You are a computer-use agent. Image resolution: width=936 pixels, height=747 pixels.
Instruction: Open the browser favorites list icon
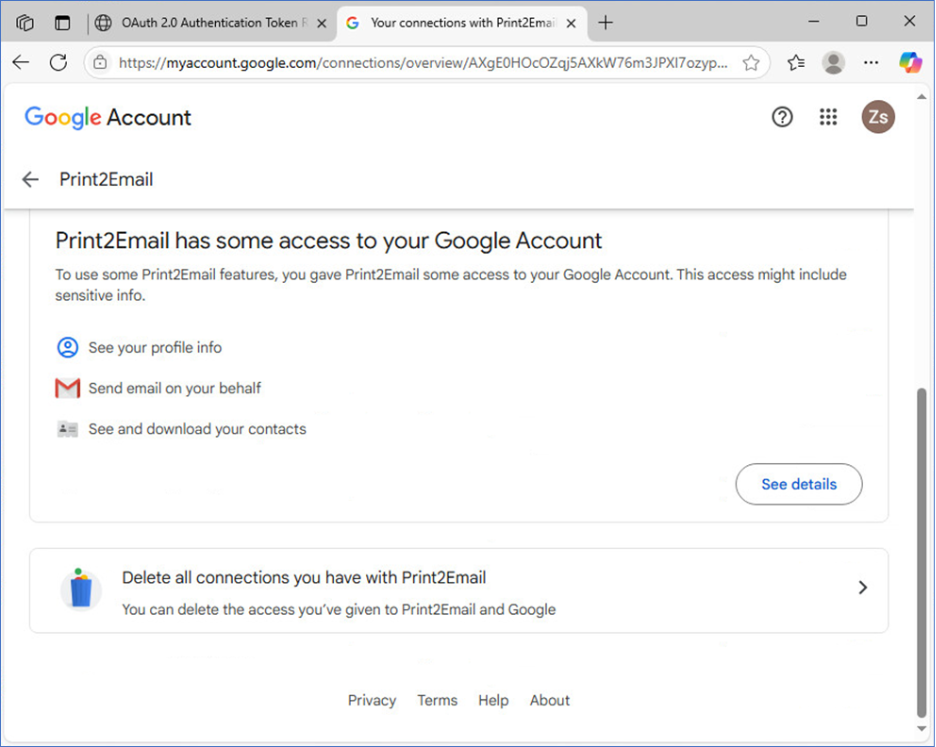(796, 62)
